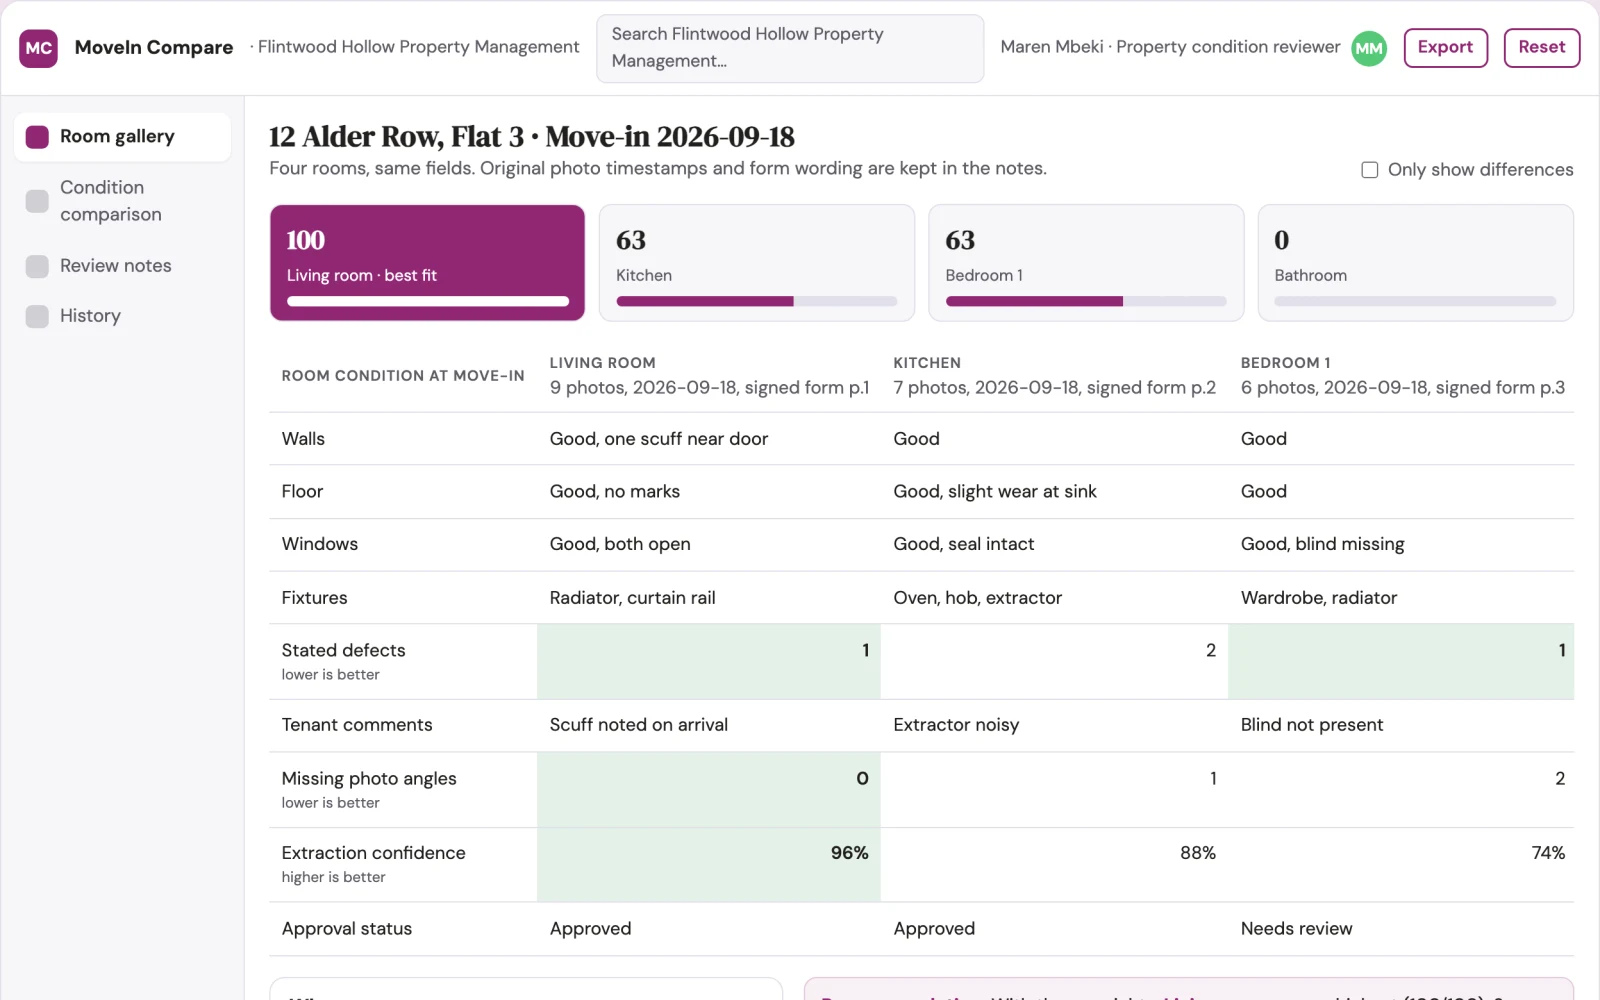The image size is (1600, 1000).
Task: Click the Walls row label
Action: (x=303, y=439)
